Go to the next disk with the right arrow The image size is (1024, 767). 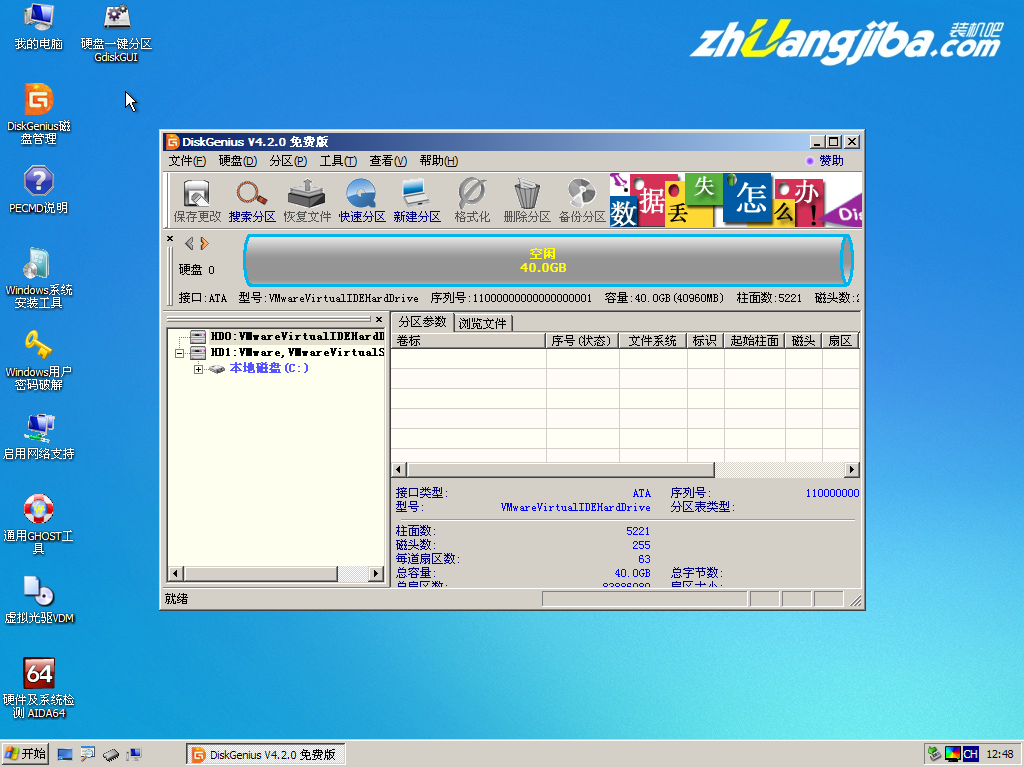point(205,243)
